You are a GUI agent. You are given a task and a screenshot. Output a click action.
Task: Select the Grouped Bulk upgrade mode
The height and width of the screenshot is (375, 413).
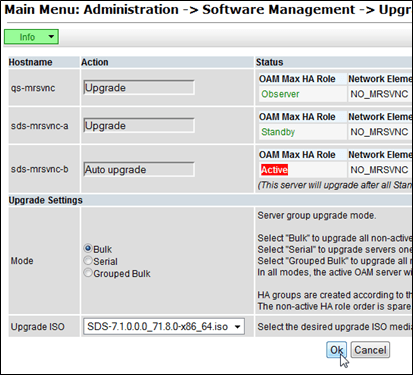click(x=88, y=273)
